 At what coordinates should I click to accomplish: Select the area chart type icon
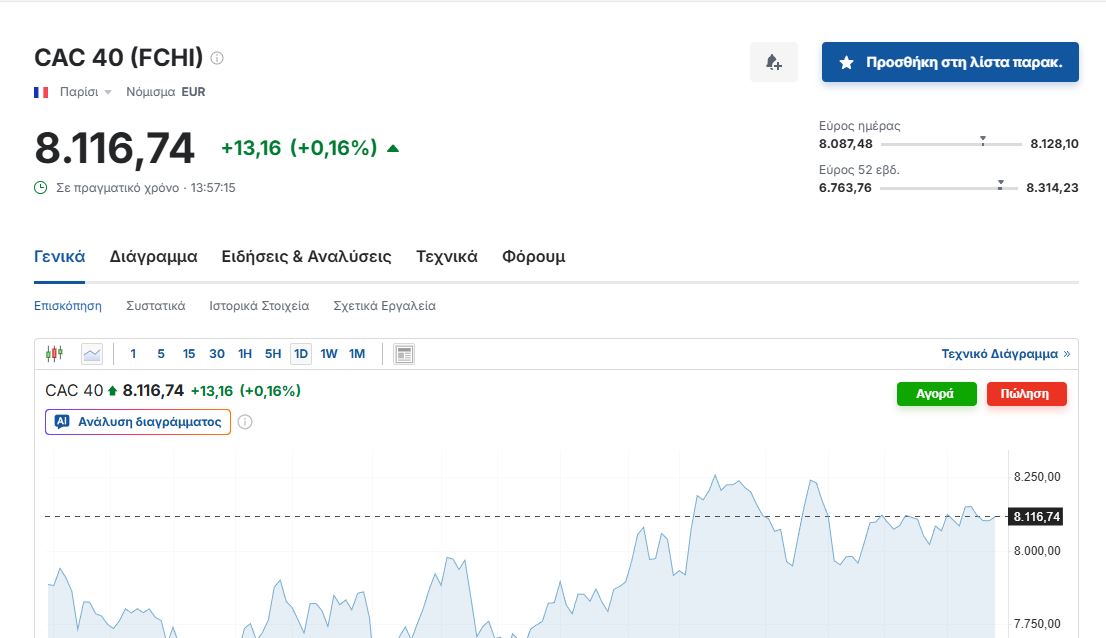coord(92,353)
